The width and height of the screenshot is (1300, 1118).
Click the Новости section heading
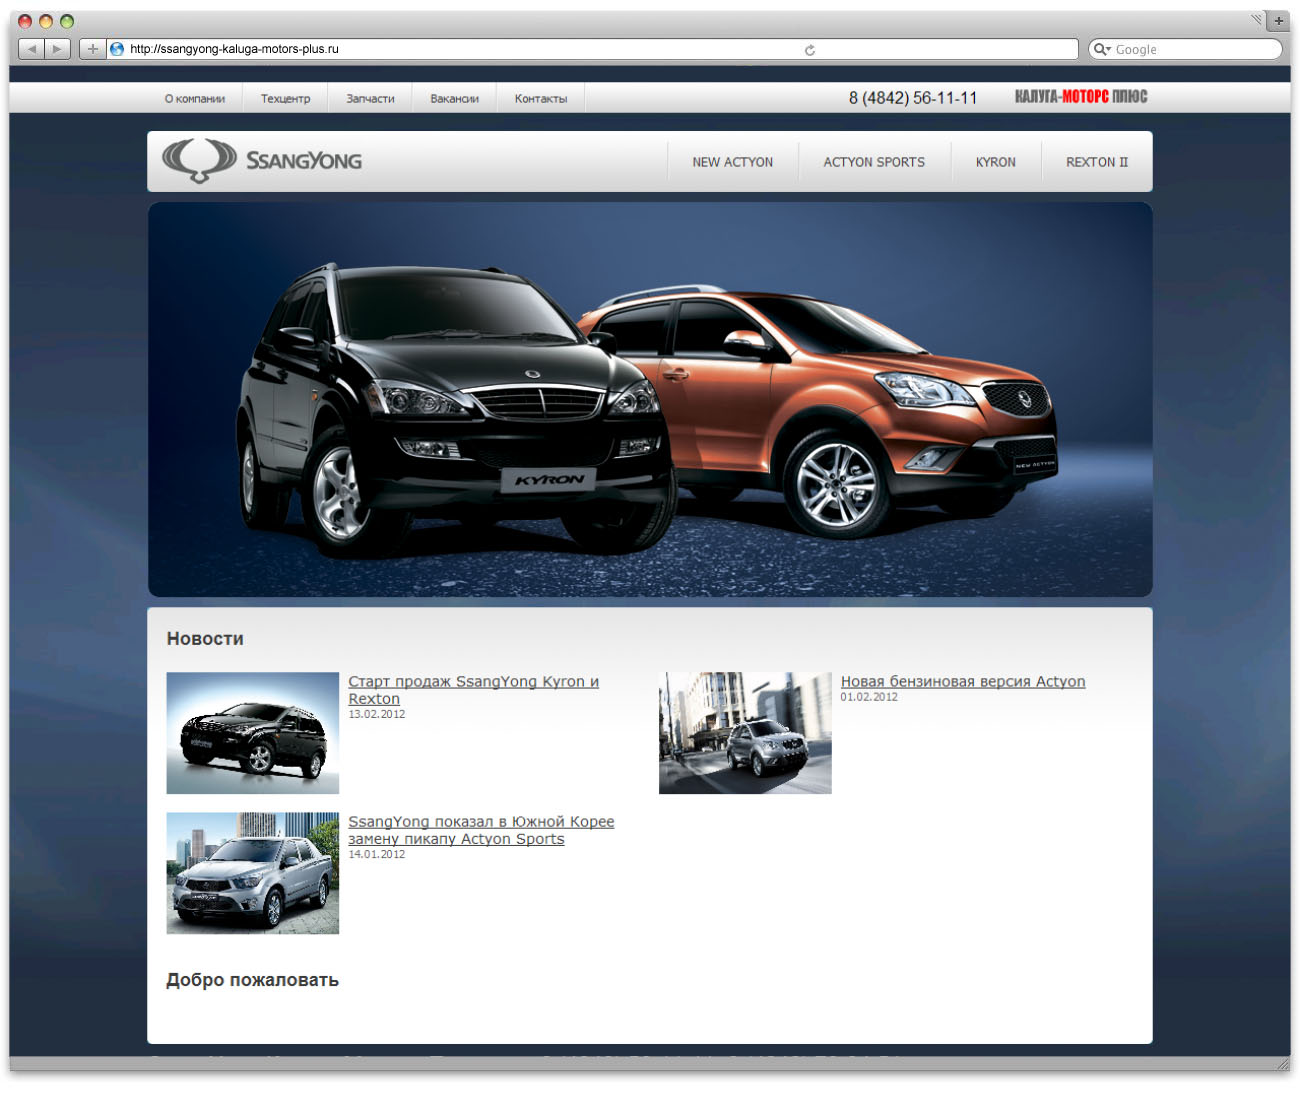tap(205, 638)
